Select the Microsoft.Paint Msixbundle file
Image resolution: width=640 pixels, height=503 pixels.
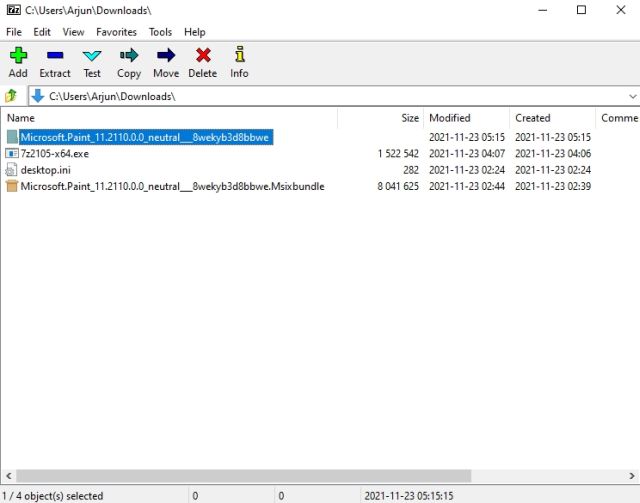172,186
